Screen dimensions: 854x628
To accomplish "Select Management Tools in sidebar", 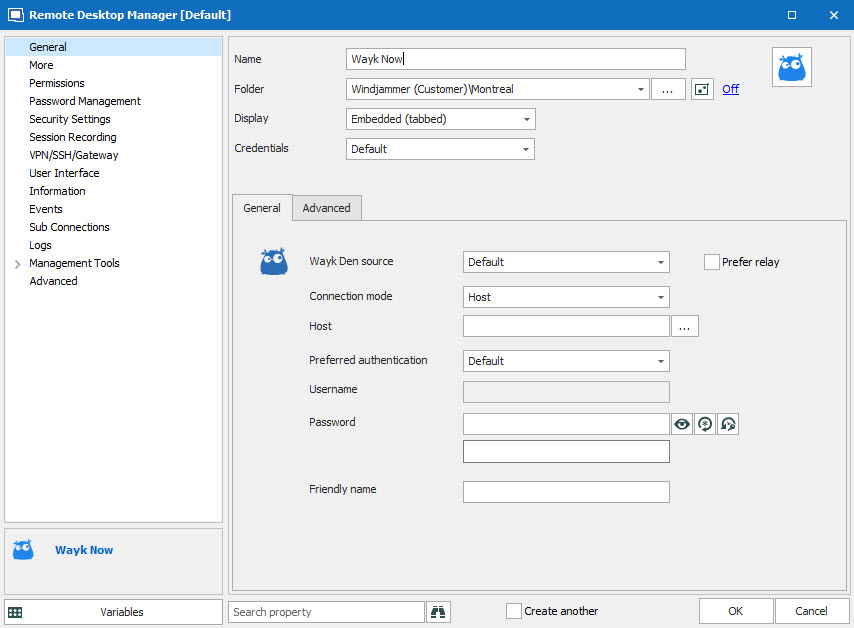I will coord(74,263).
